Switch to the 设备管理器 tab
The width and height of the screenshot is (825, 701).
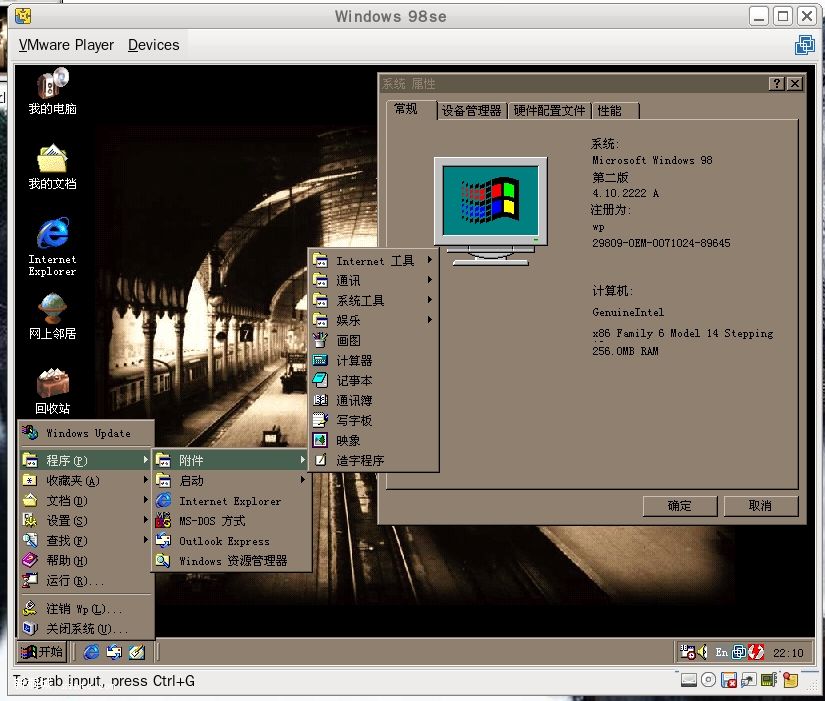pos(470,111)
